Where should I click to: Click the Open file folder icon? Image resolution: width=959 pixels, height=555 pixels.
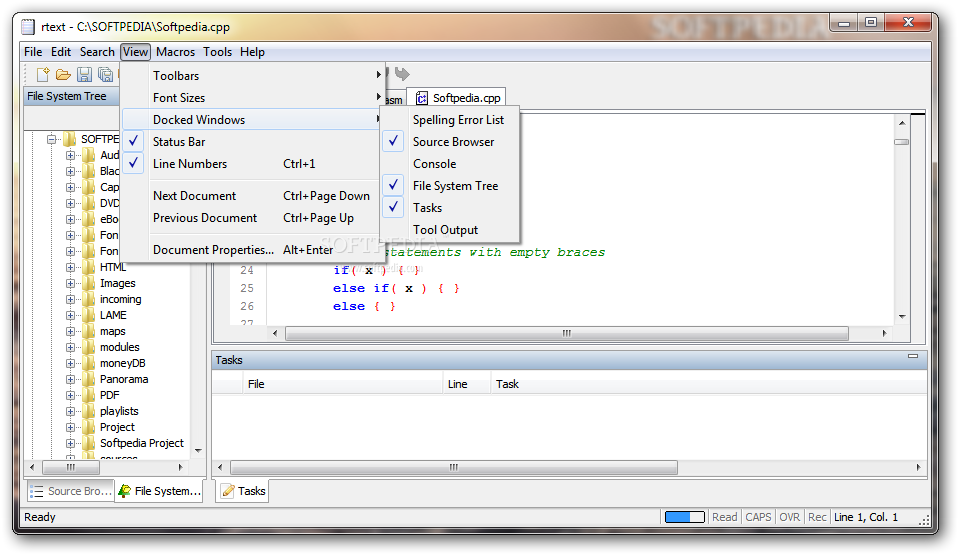pos(63,75)
